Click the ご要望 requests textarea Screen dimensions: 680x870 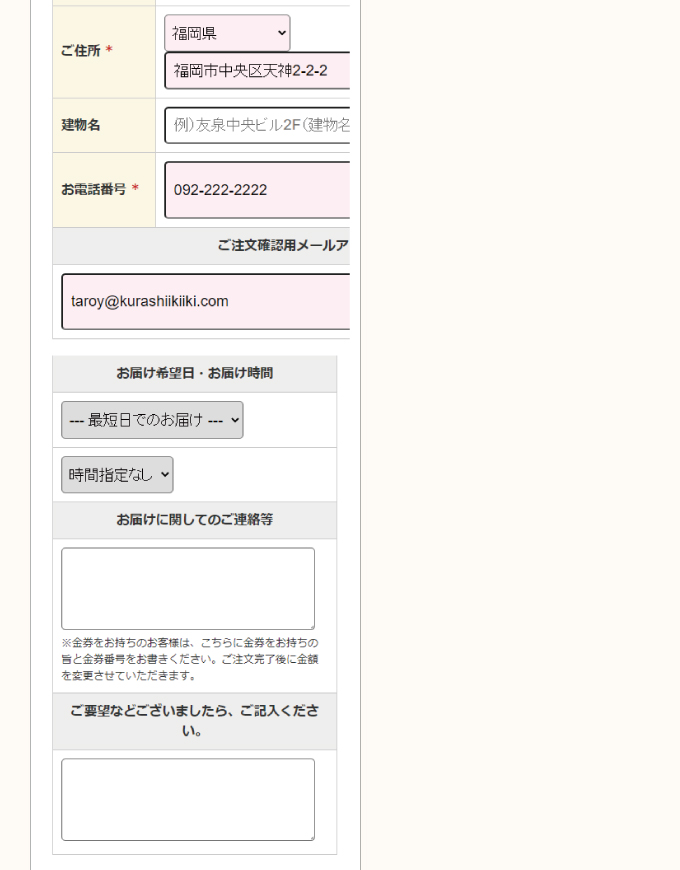pyautogui.click(x=188, y=800)
